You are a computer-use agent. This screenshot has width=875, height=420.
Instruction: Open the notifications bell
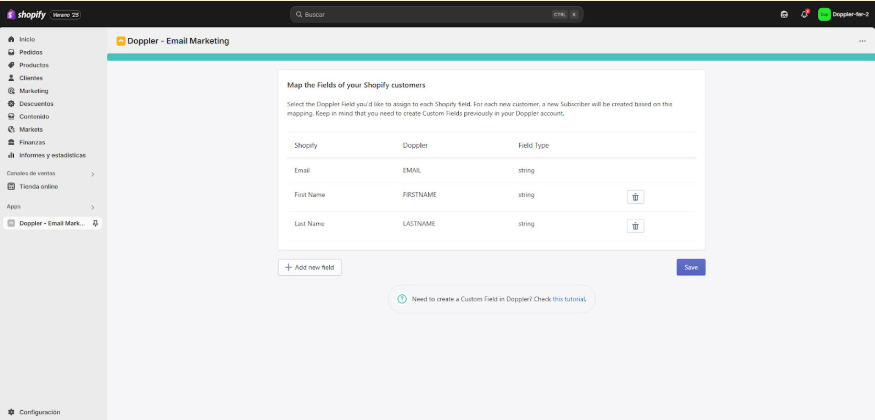tap(804, 15)
